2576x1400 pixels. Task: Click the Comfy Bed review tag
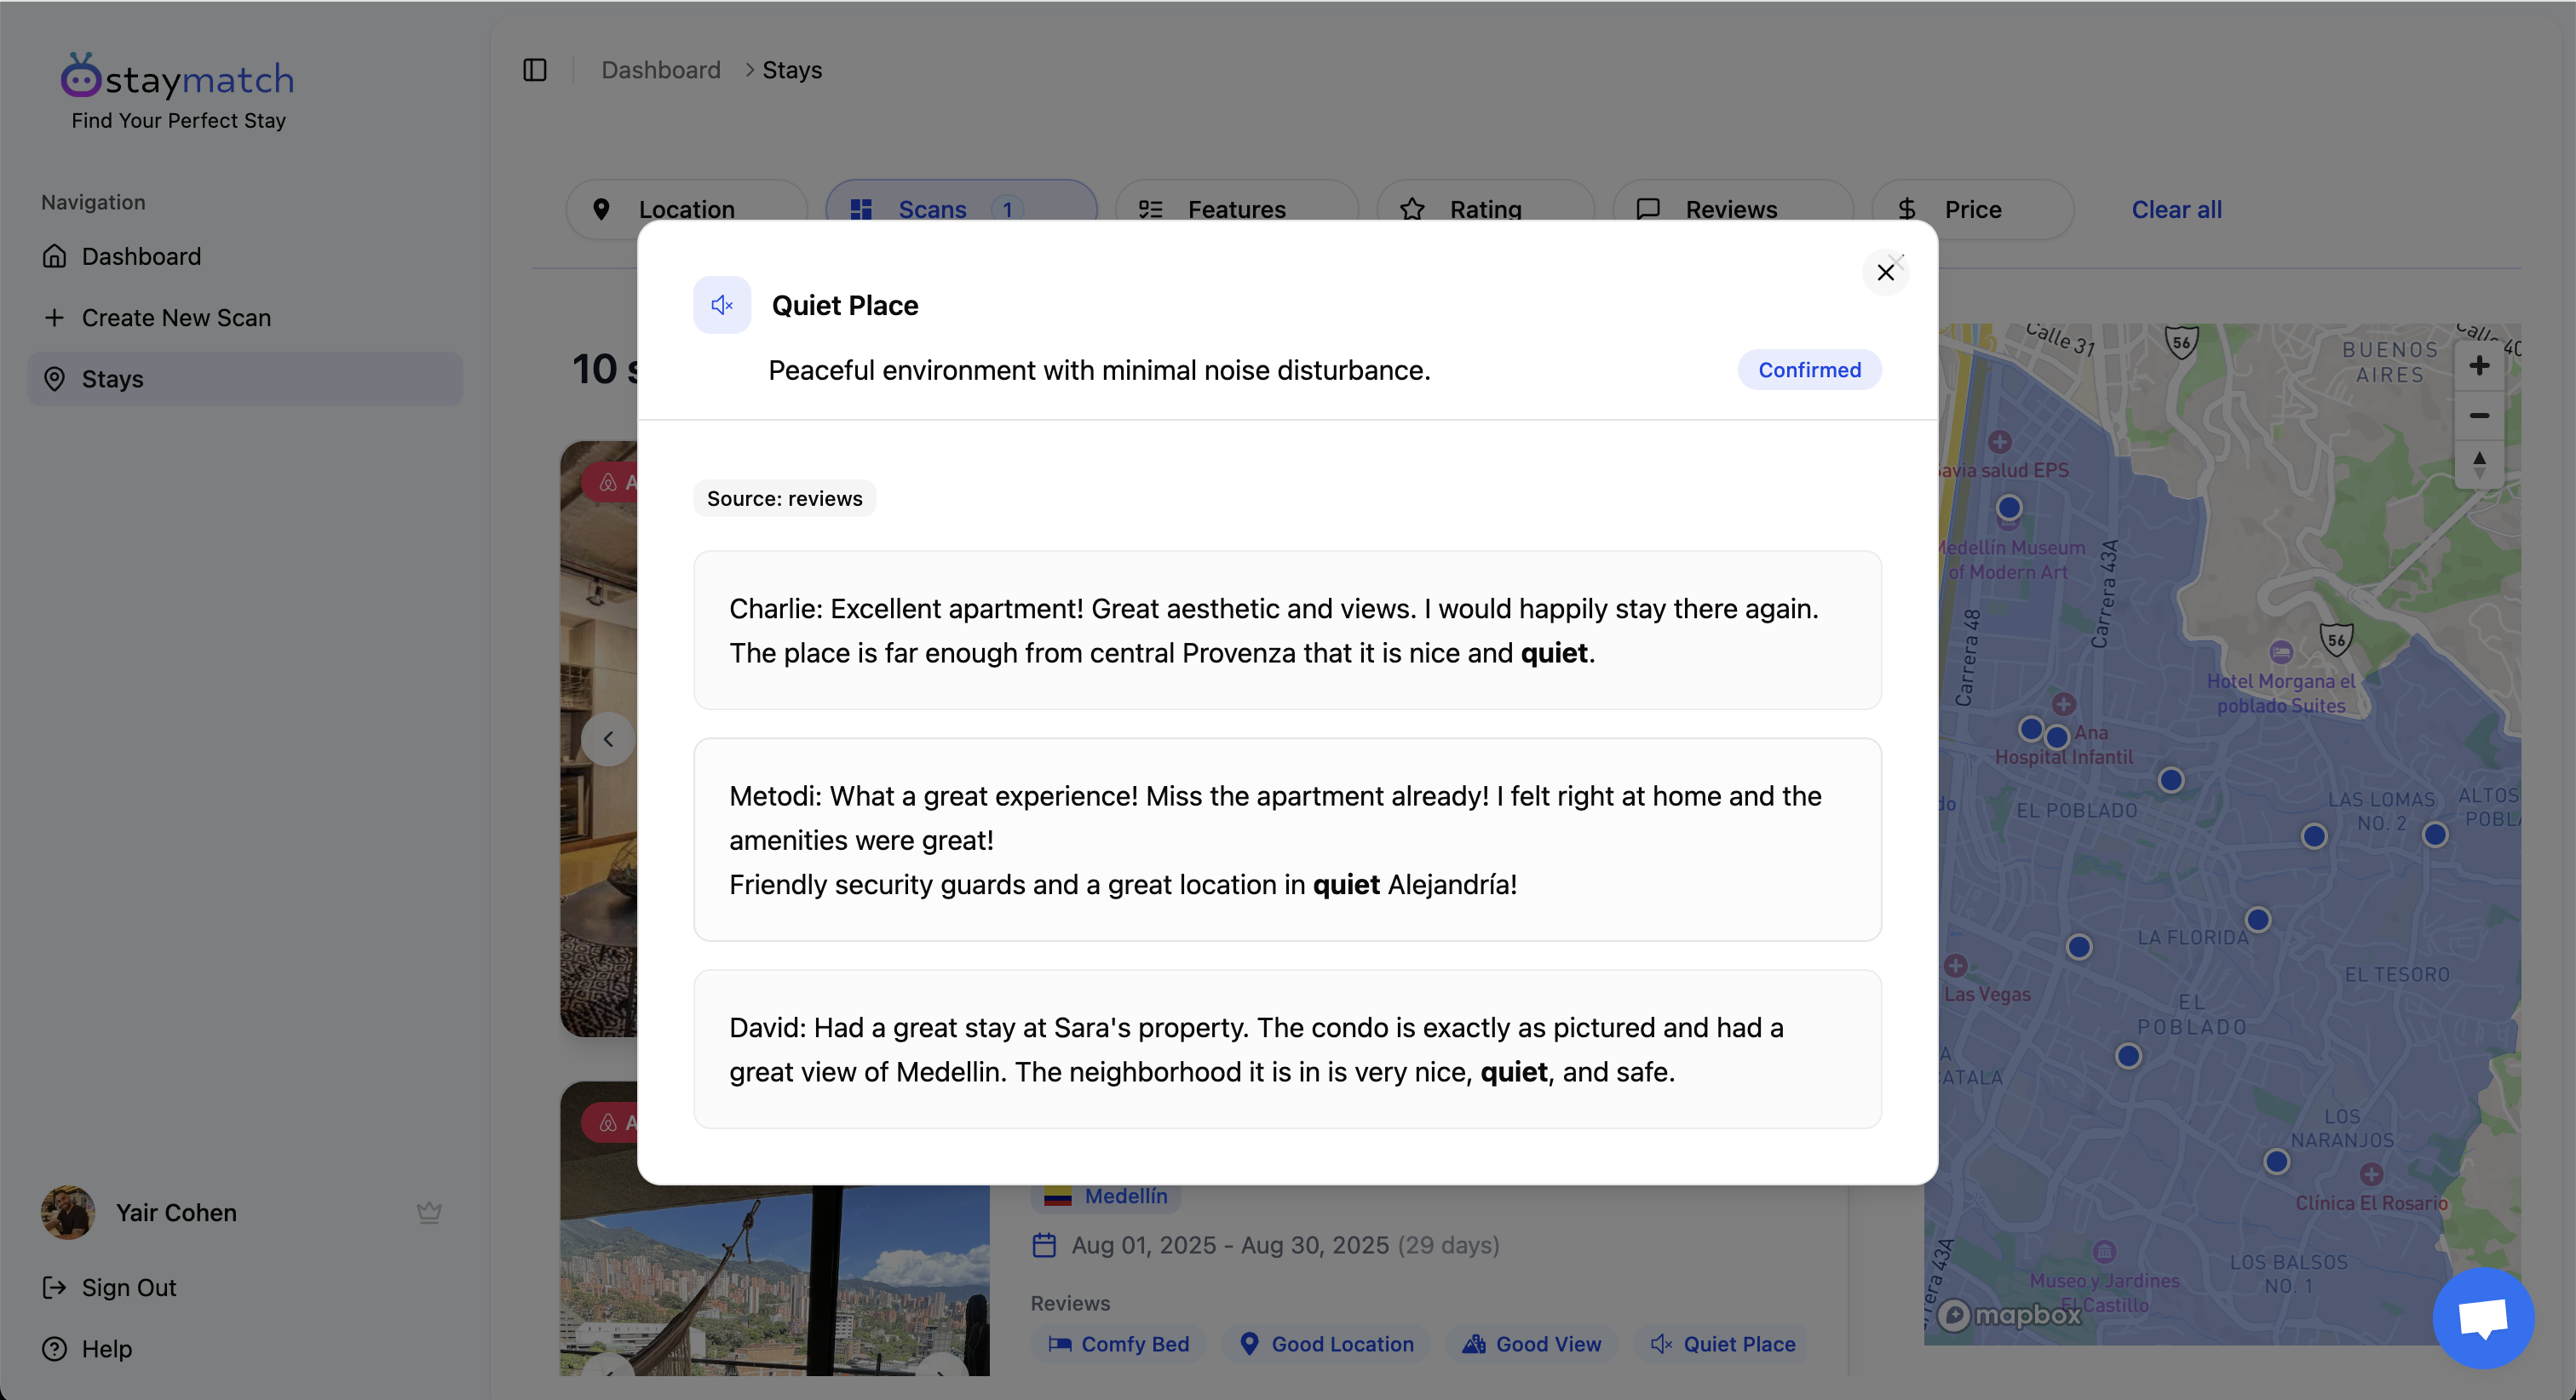[1118, 1343]
